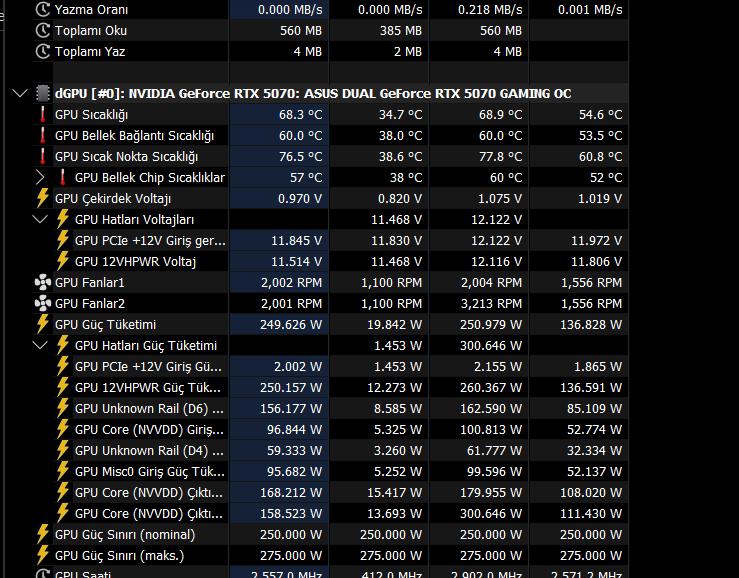Image resolution: width=739 pixels, height=578 pixels.
Task: Click lightning icon of GPU Güç Sınırı (nominal)
Action: click(43, 534)
